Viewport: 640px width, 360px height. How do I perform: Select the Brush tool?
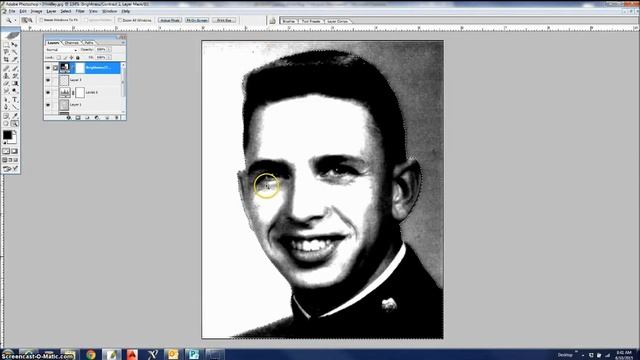pyautogui.click(x=14, y=68)
